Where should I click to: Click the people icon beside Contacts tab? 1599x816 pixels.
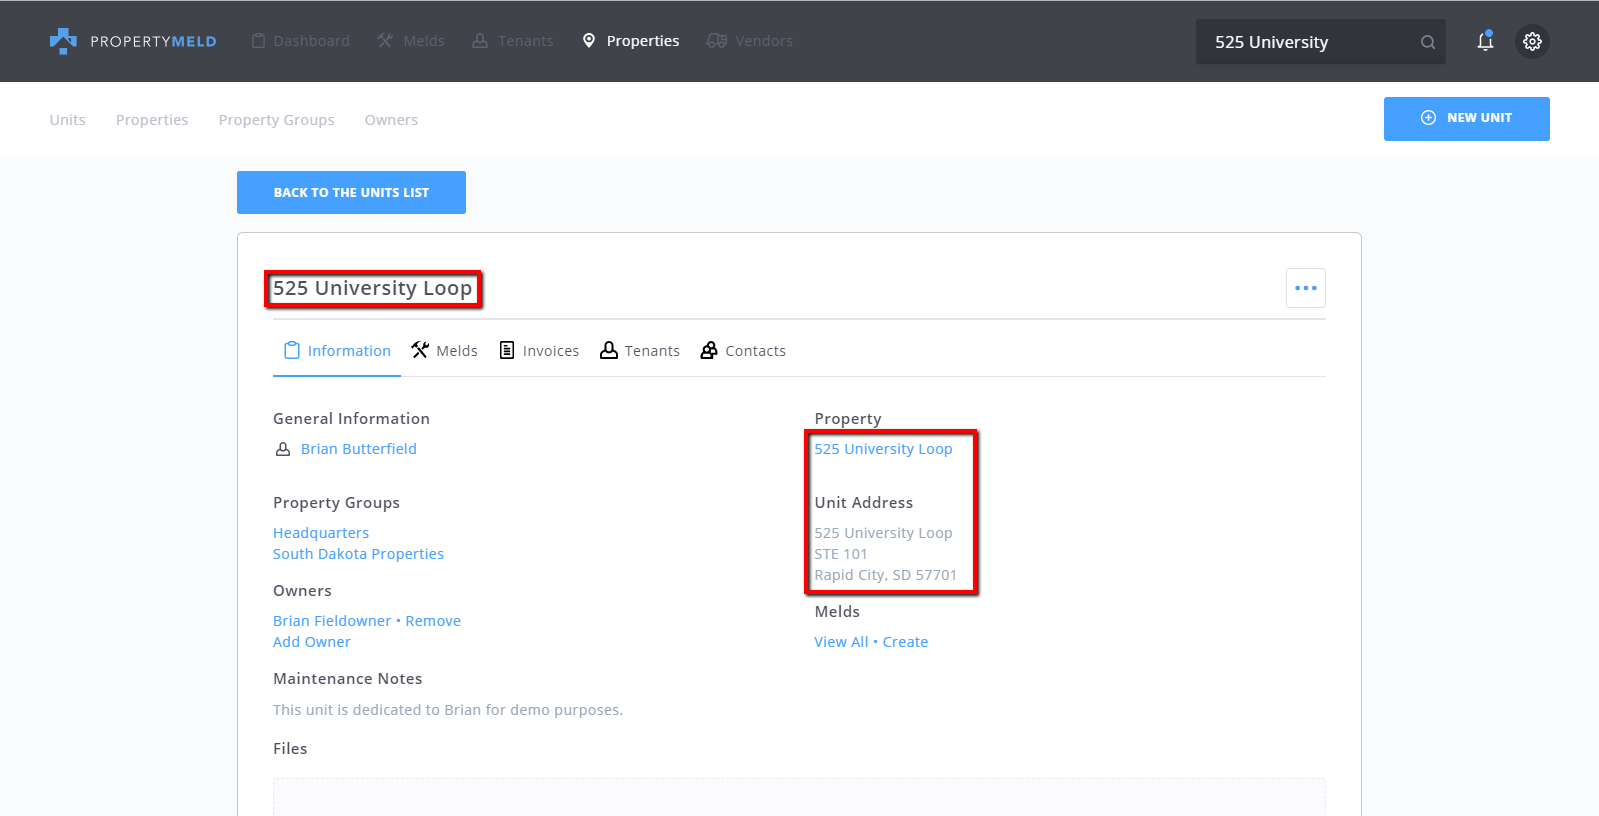(x=709, y=350)
